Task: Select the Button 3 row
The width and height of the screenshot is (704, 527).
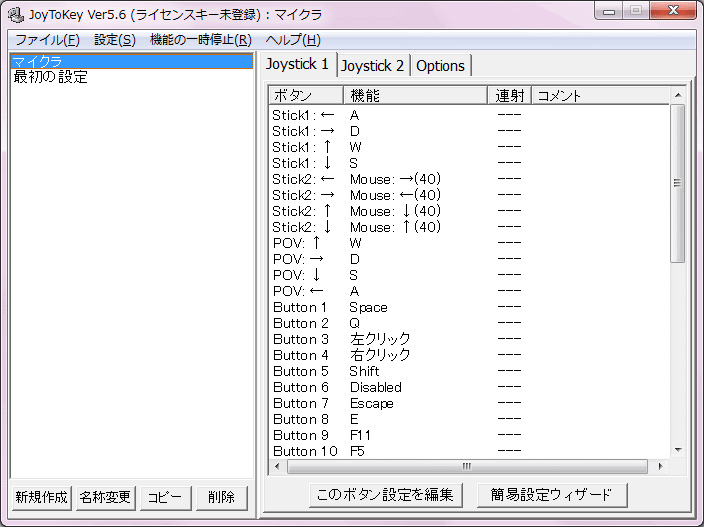Action: click(x=469, y=339)
